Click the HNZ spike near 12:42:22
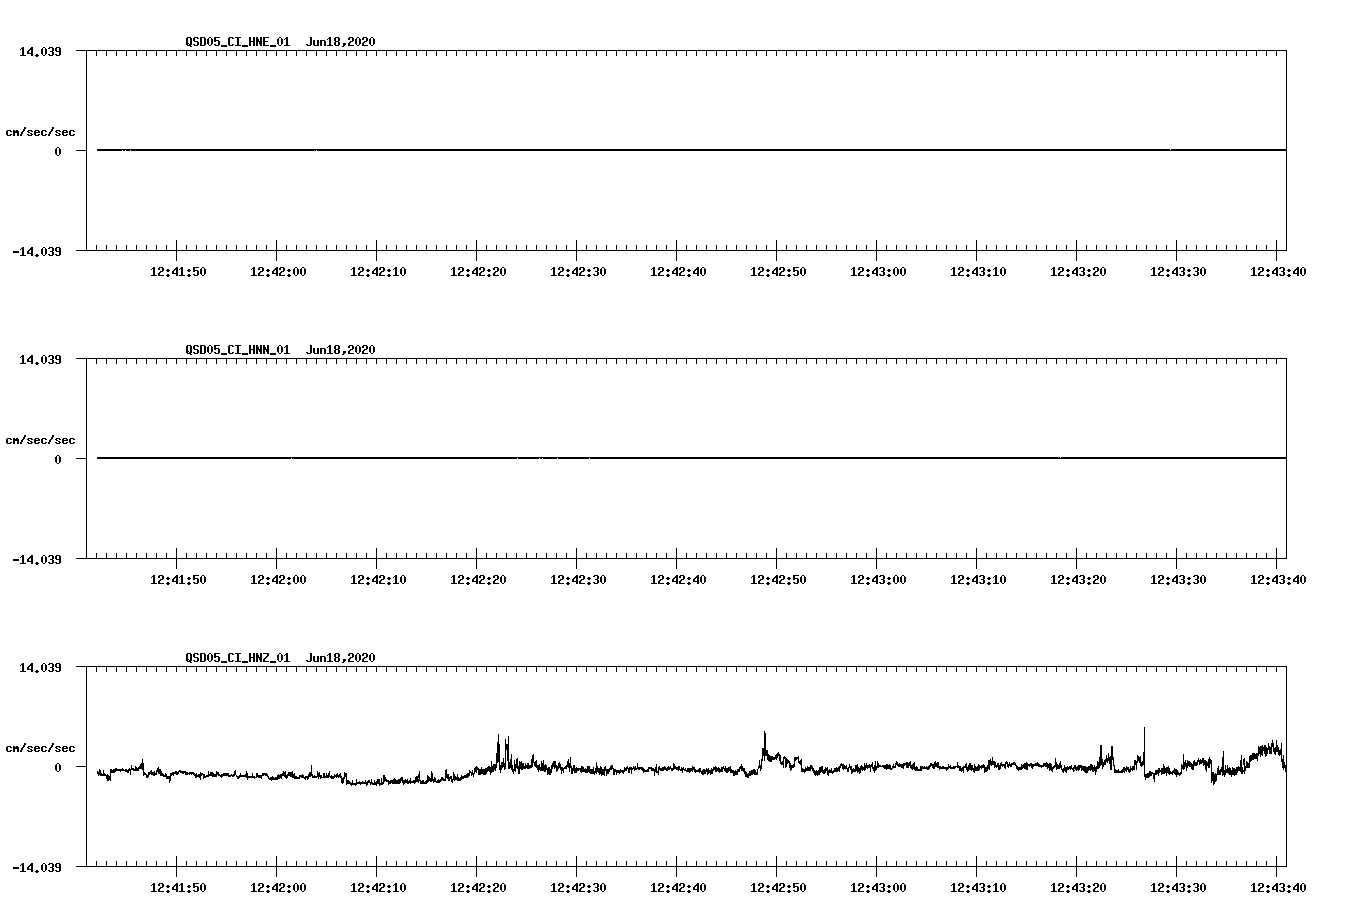This screenshot has width=1358, height=924. tap(498, 750)
